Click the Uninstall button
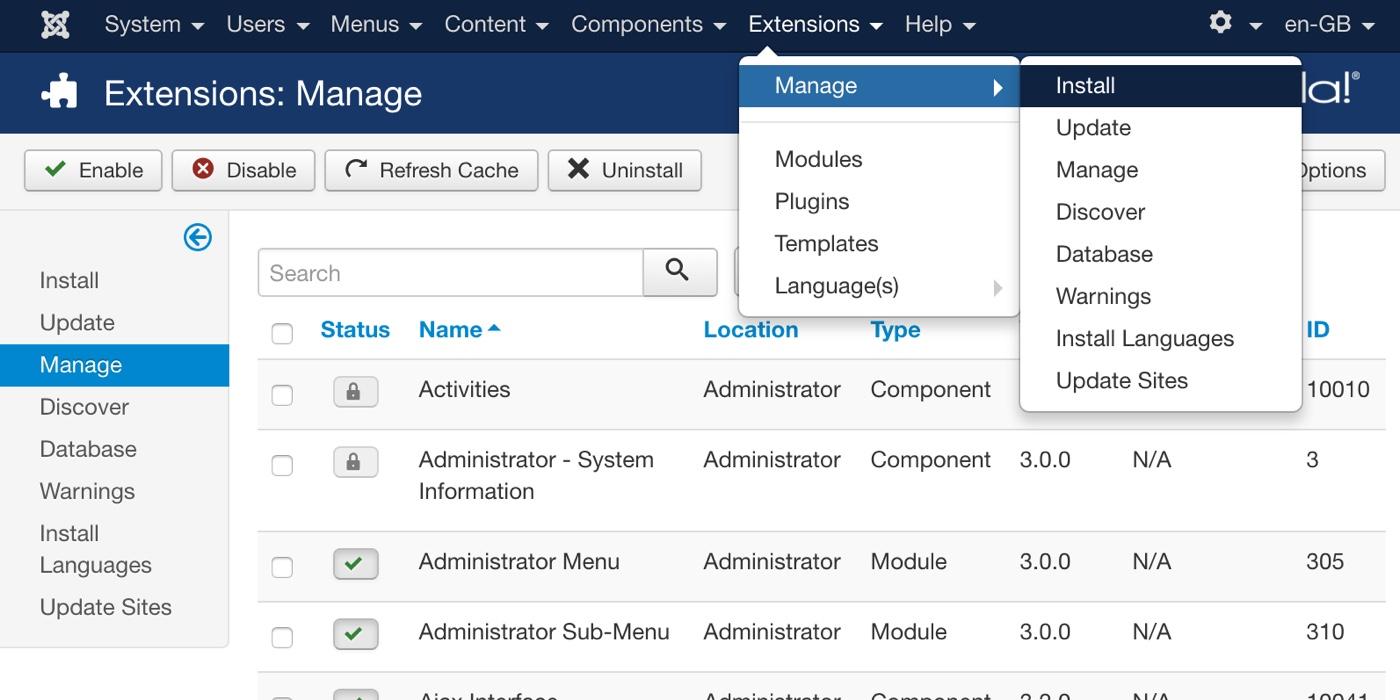The height and width of the screenshot is (700, 1400). (x=625, y=170)
